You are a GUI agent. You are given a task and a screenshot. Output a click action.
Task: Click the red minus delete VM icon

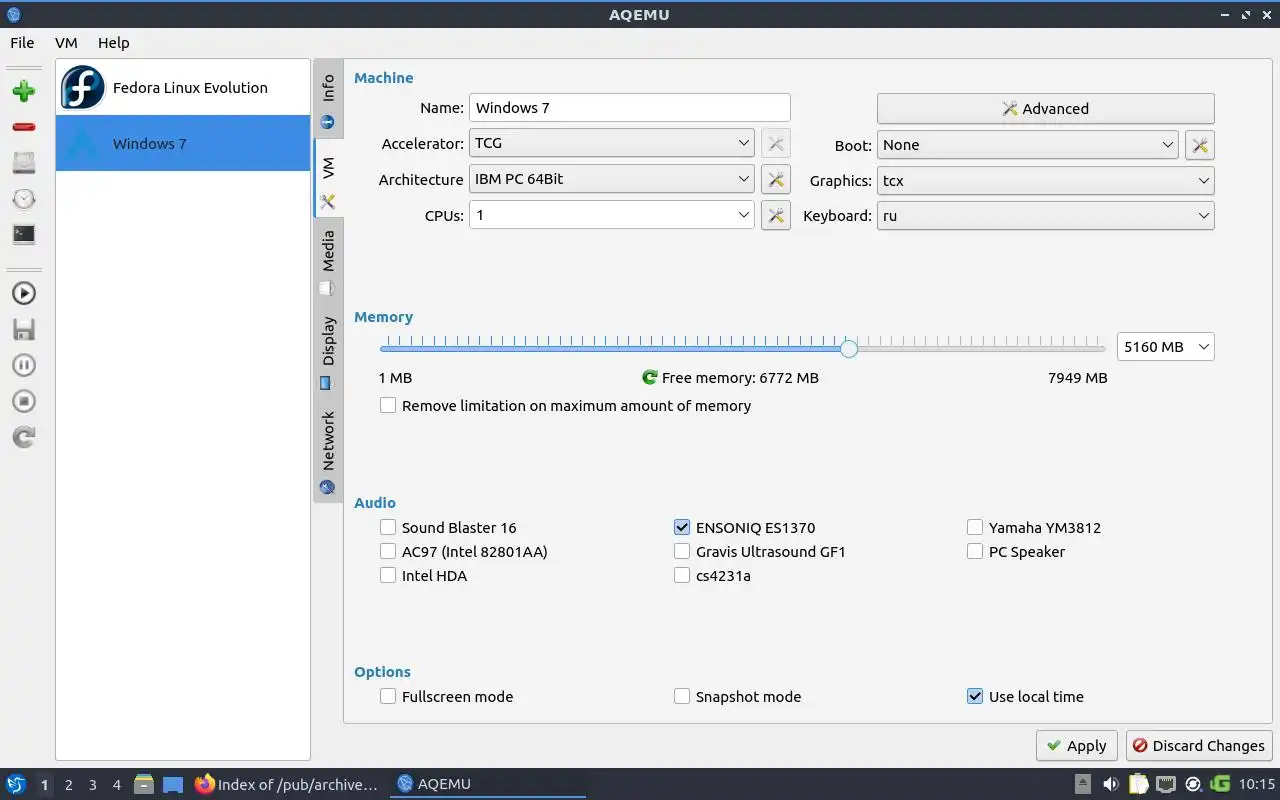coord(24,127)
